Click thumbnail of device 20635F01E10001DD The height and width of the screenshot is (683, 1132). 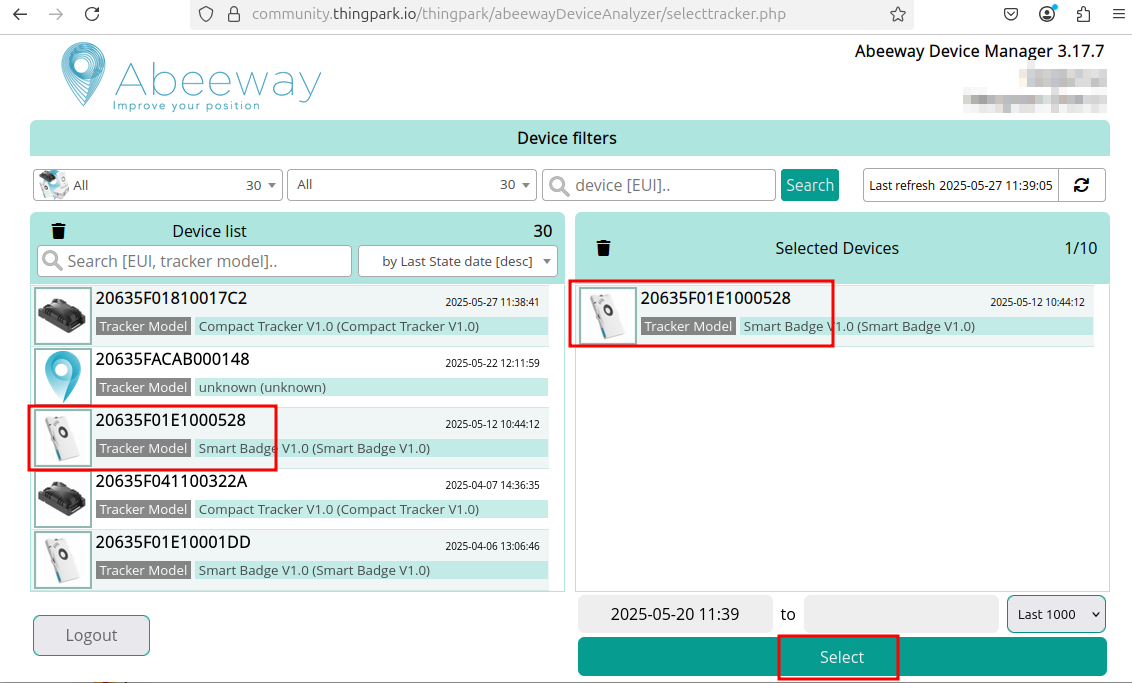(63, 560)
